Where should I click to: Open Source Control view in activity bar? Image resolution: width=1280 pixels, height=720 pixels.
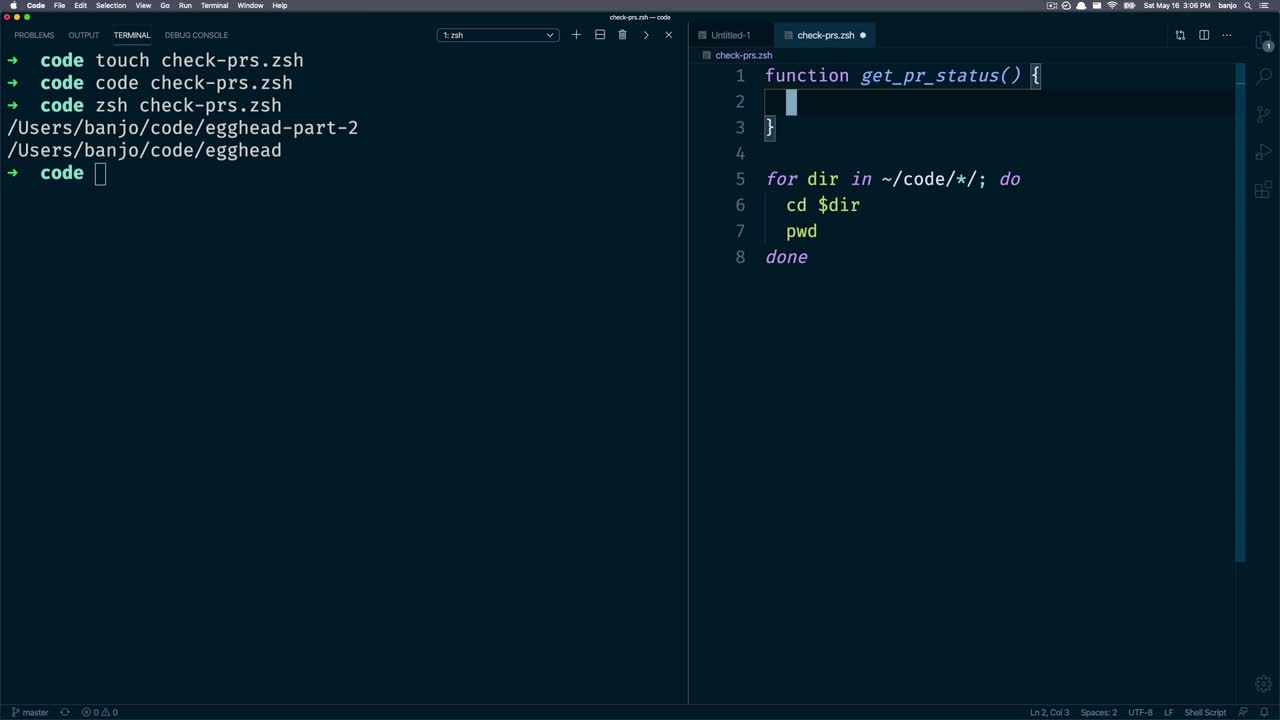[x=1263, y=115]
